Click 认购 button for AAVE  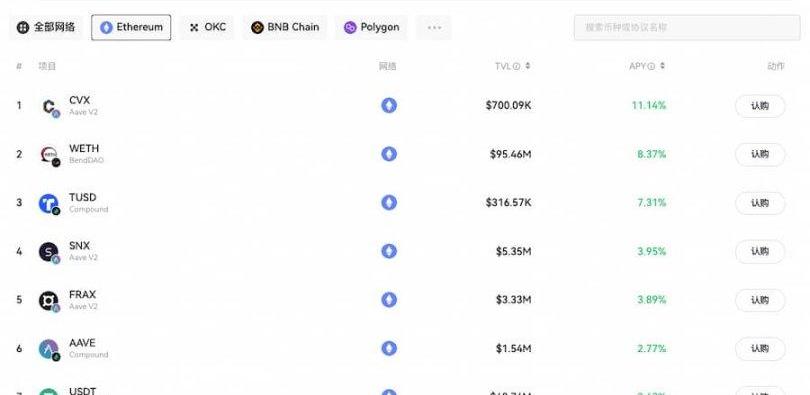click(x=760, y=349)
